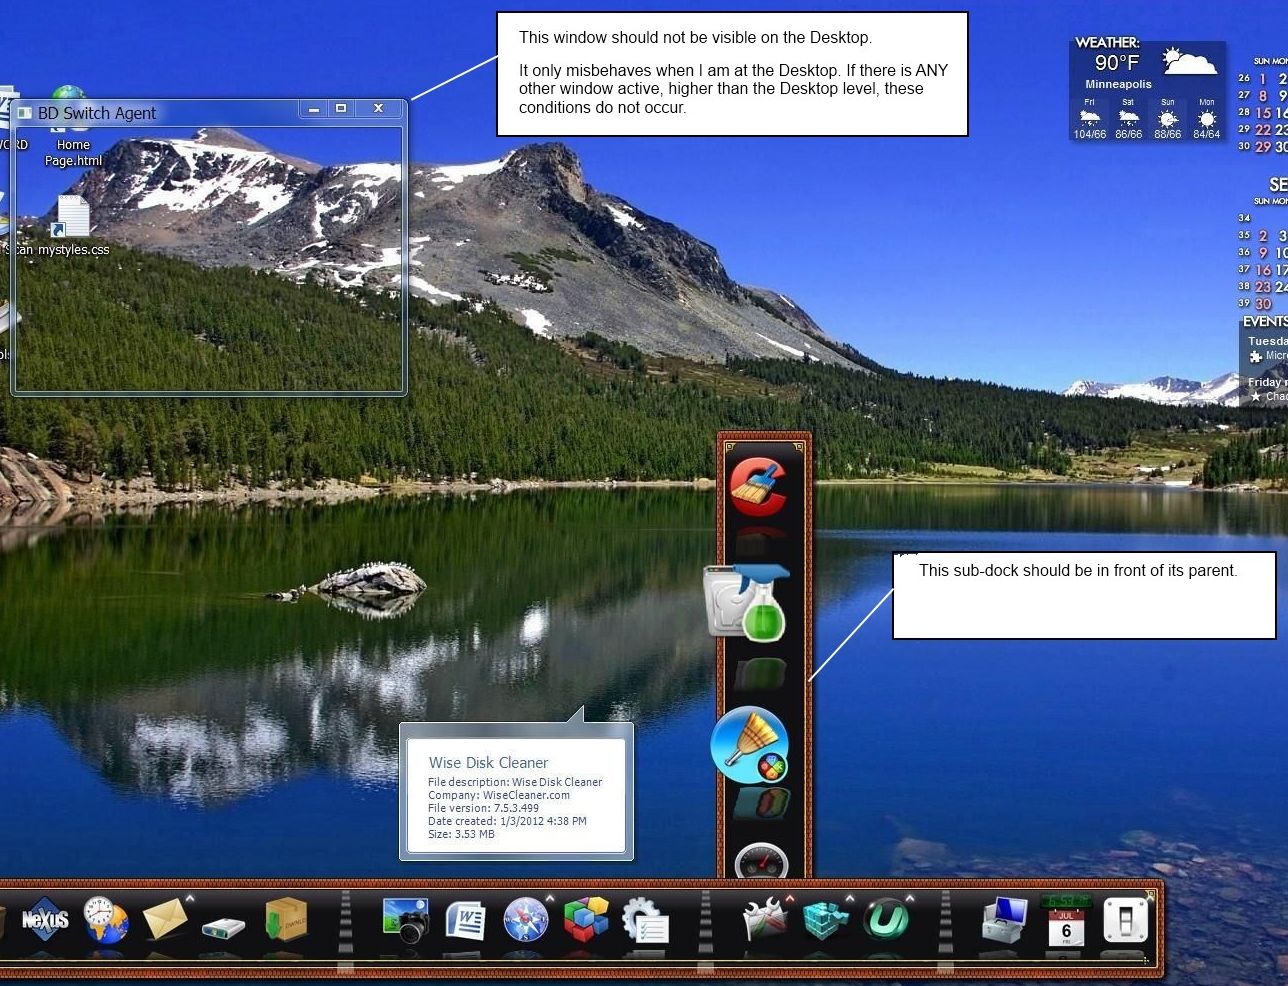Expand red arrow beside the tools icon
This screenshot has height=986, width=1288.
[x=790, y=899]
